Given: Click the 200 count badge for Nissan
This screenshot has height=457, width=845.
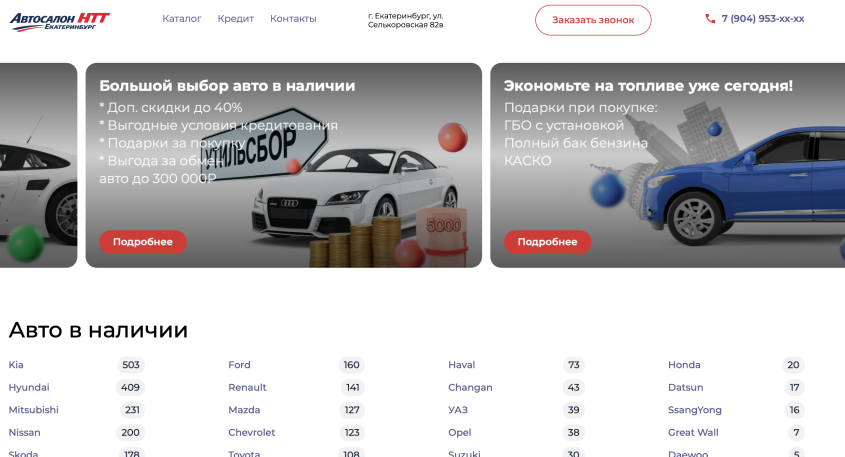Looking at the screenshot, I should pos(130,433).
